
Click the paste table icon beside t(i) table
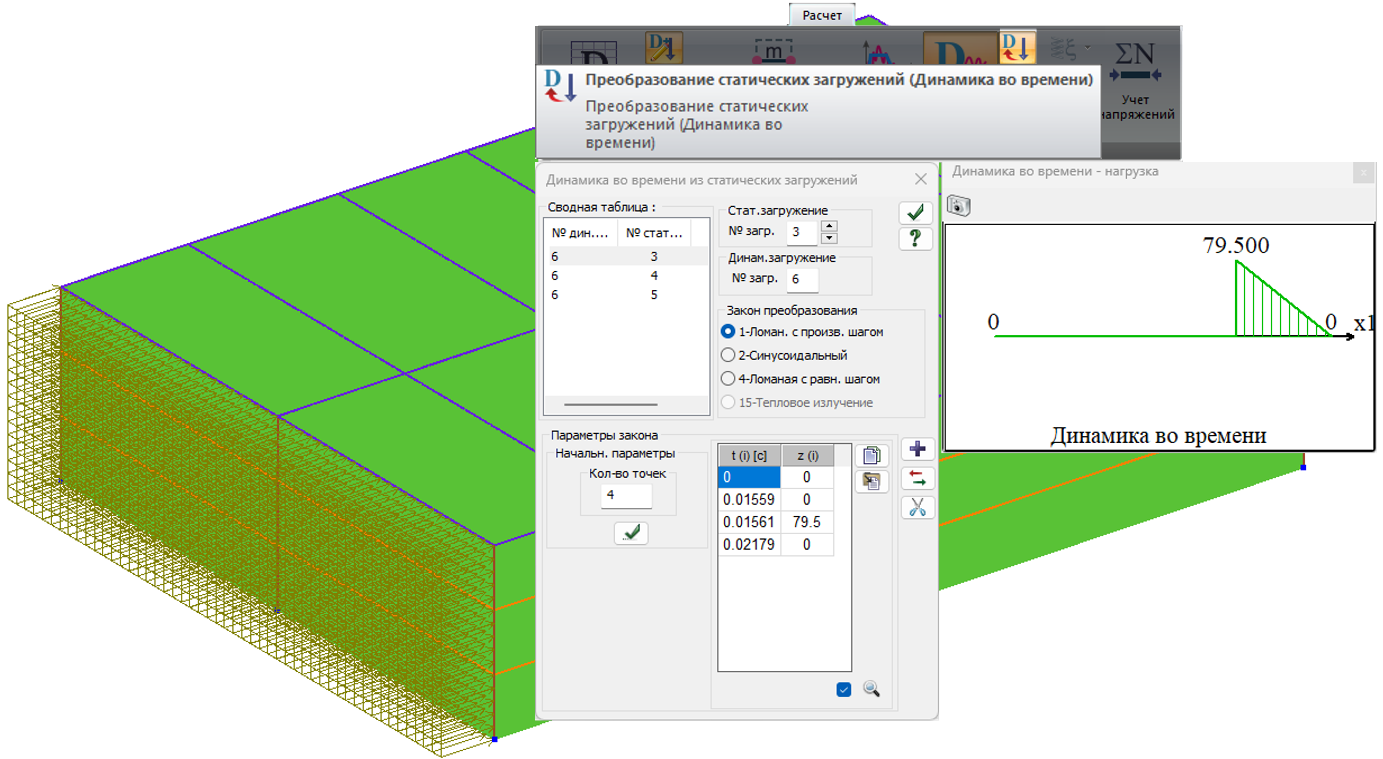[x=872, y=482]
